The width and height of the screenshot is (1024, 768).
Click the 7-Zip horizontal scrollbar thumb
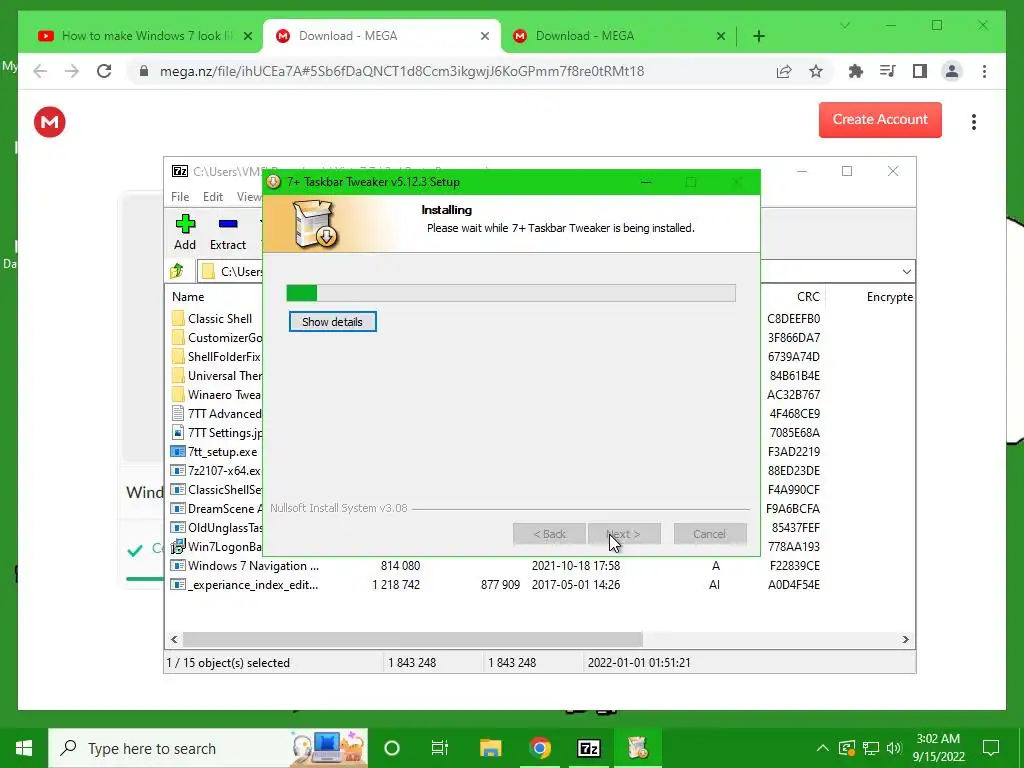413,639
